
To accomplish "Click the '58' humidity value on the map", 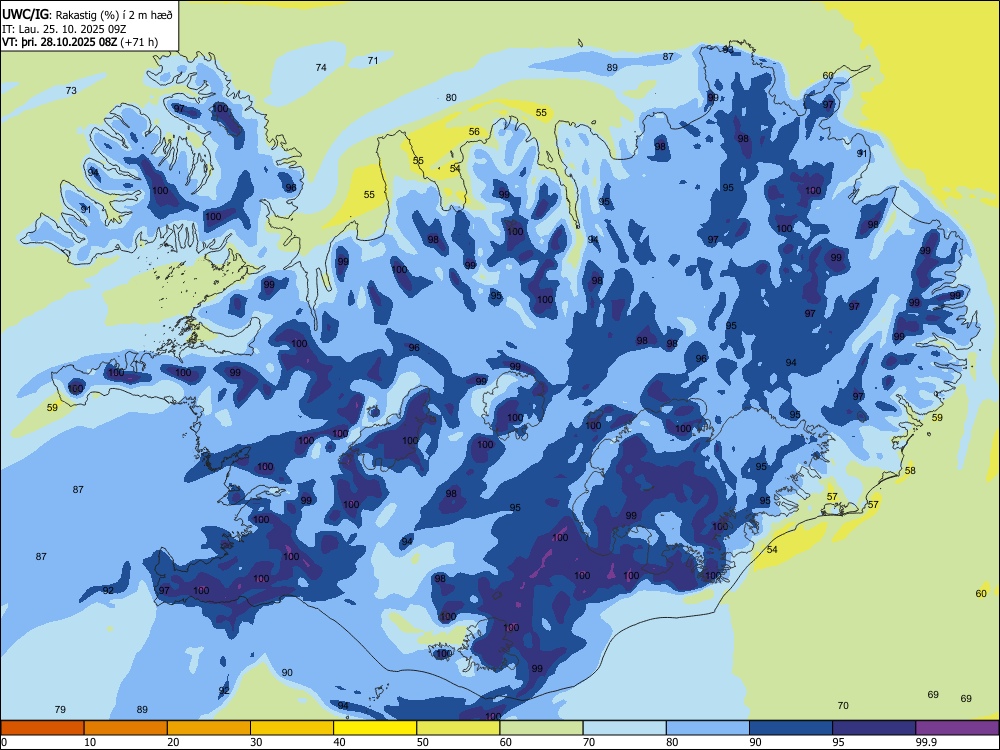I will tap(910, 471).
